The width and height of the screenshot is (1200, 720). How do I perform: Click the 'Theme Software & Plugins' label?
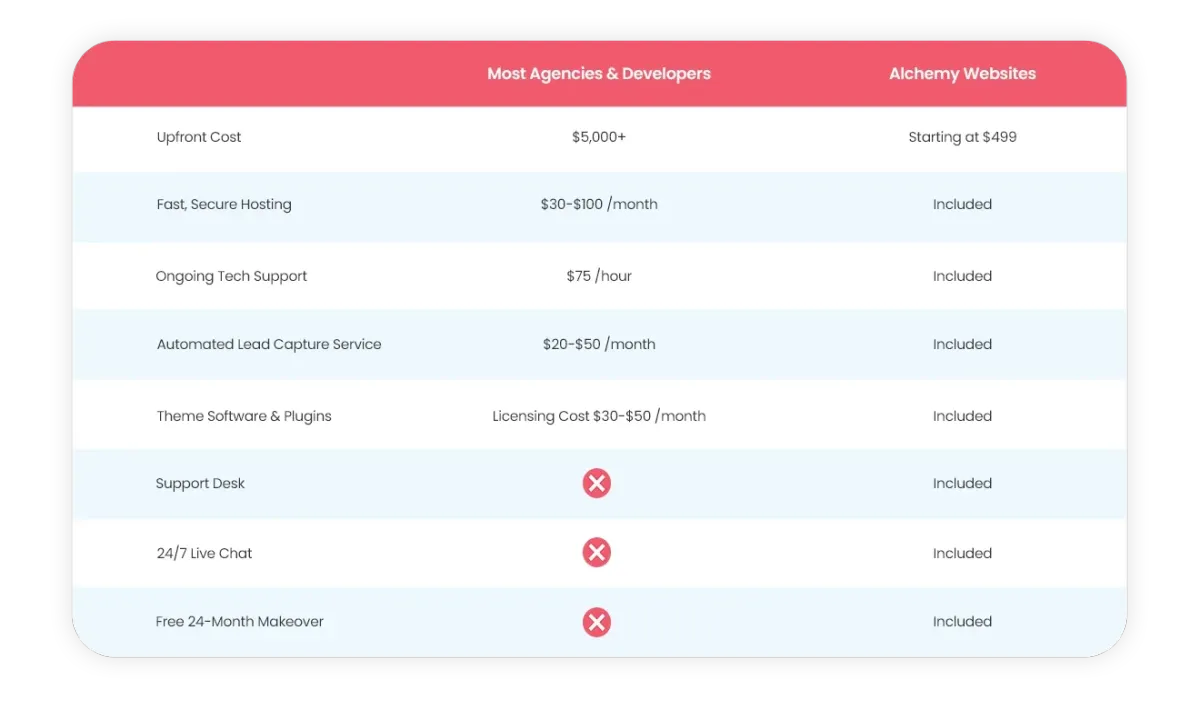click(x=244, y=416)
